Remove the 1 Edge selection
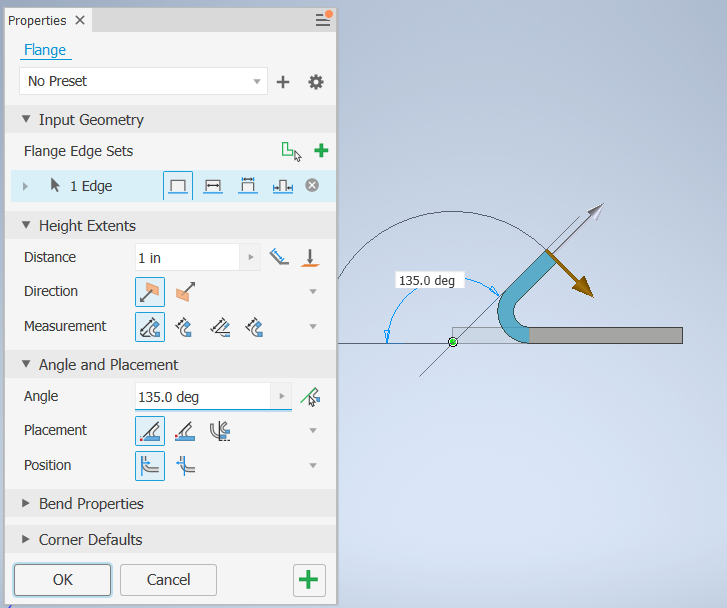The image size is (727, 608). coord(312,186)
